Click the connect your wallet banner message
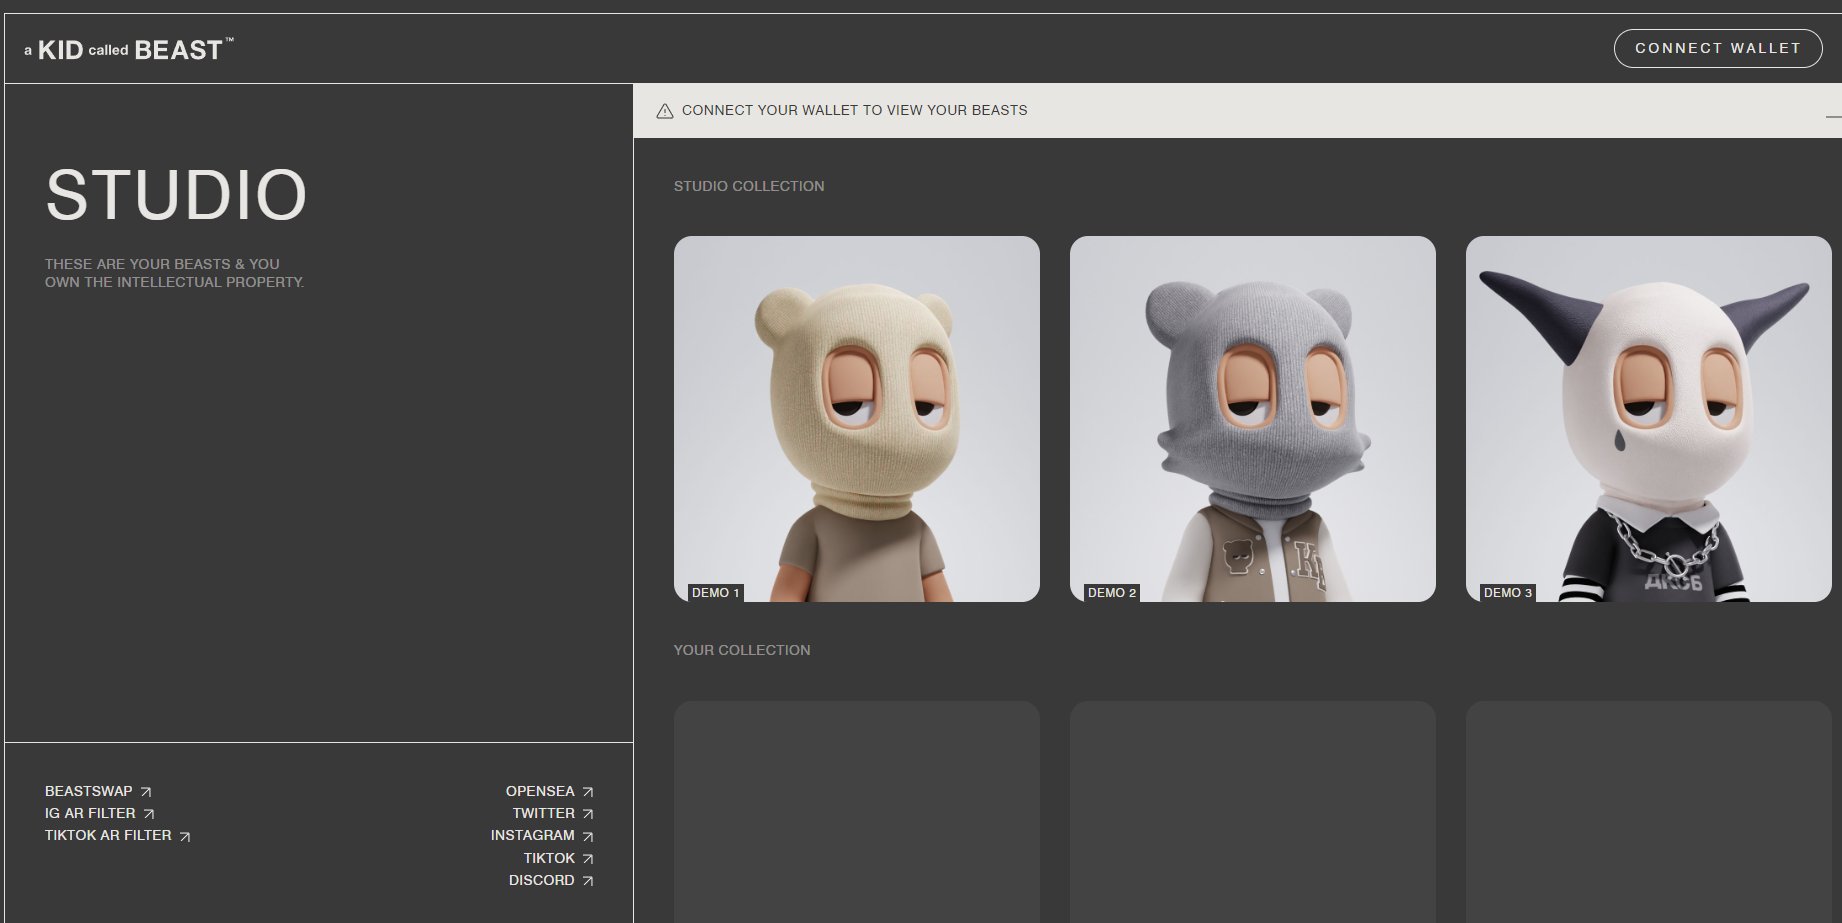Viewport: 1842px width, 923px height. pos(855,110)
